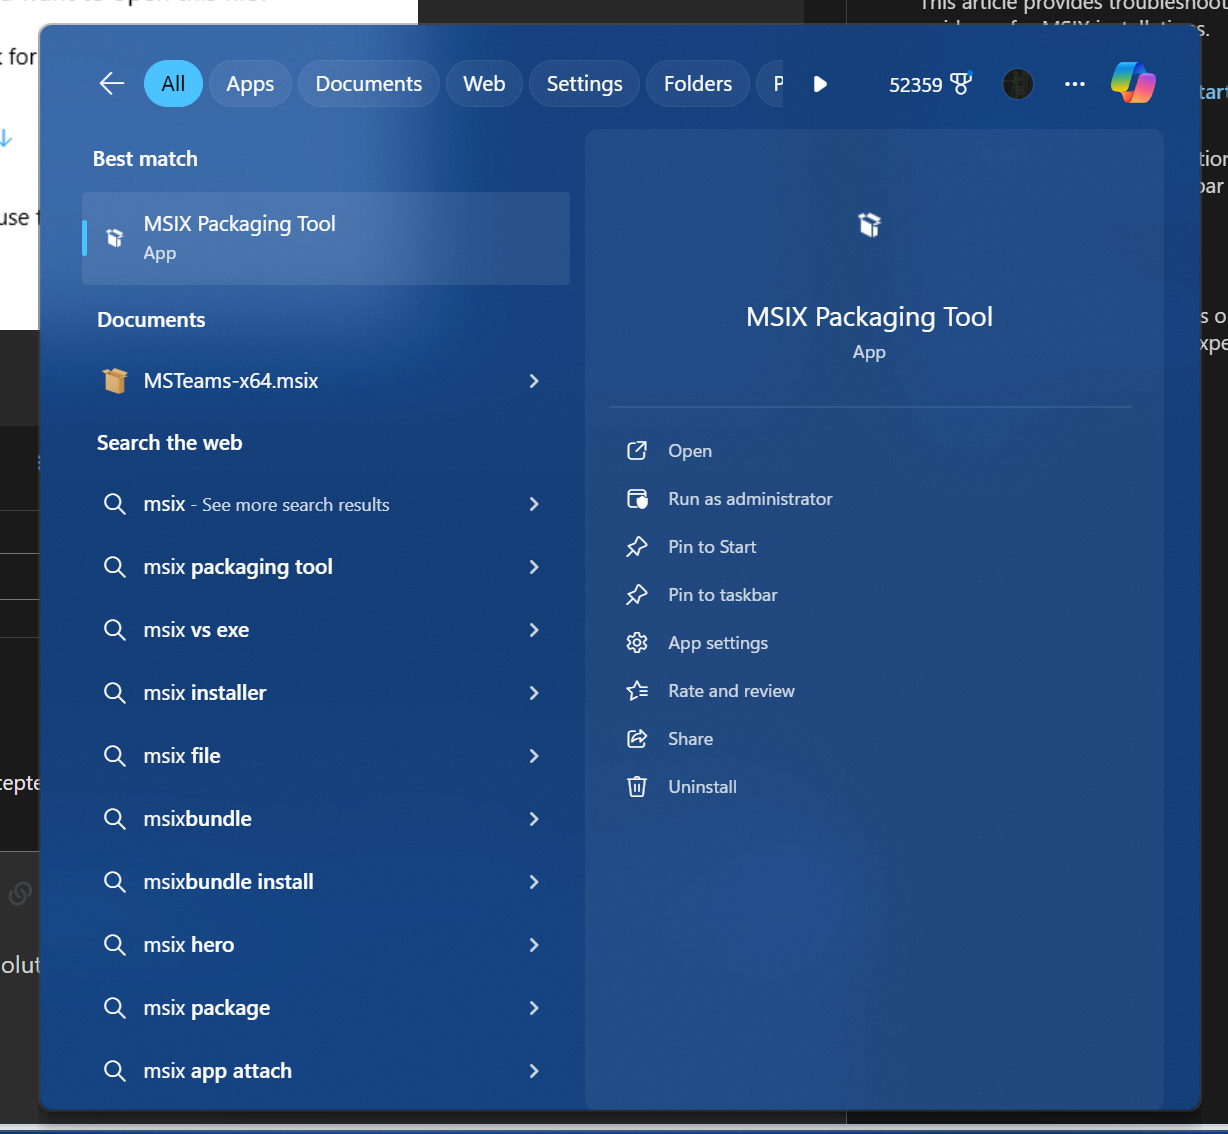Click the Open action's launch icon

[637, 451]
